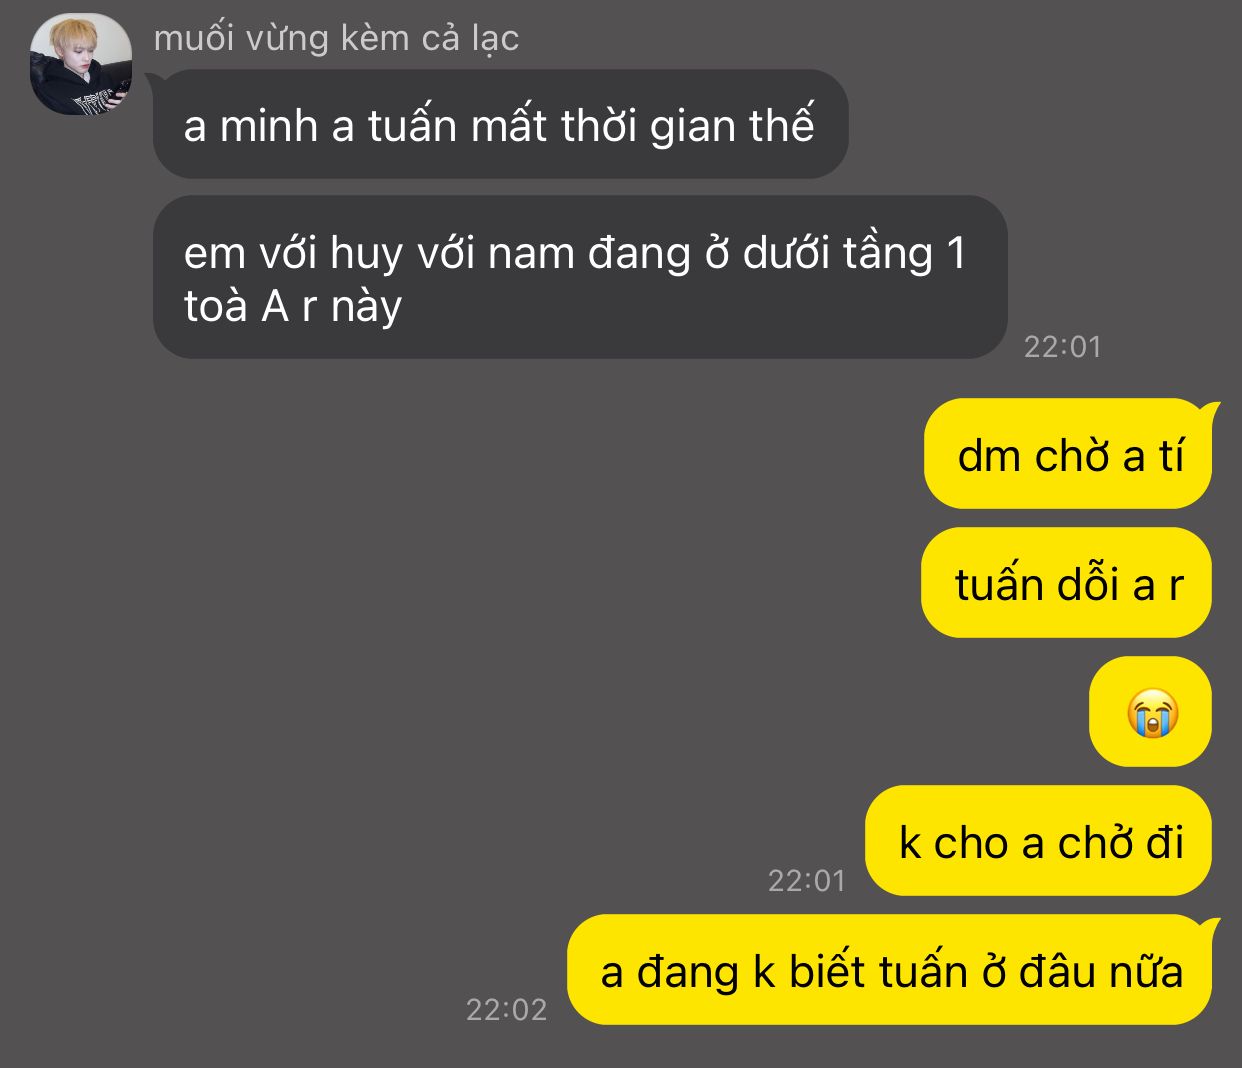The image size is (1242, 1068).
Task: Tap the 22:02 timestamp
Action: pos(507,1009)
